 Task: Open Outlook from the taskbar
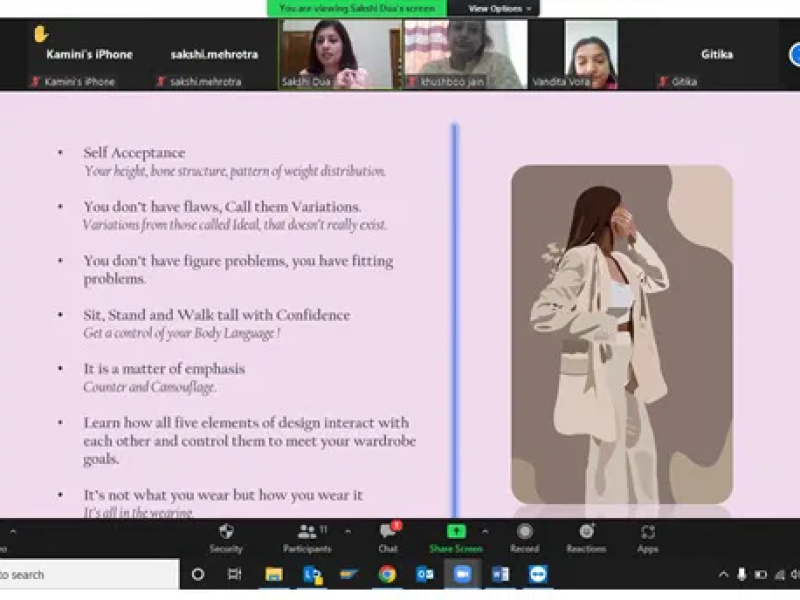pos(424,574)
